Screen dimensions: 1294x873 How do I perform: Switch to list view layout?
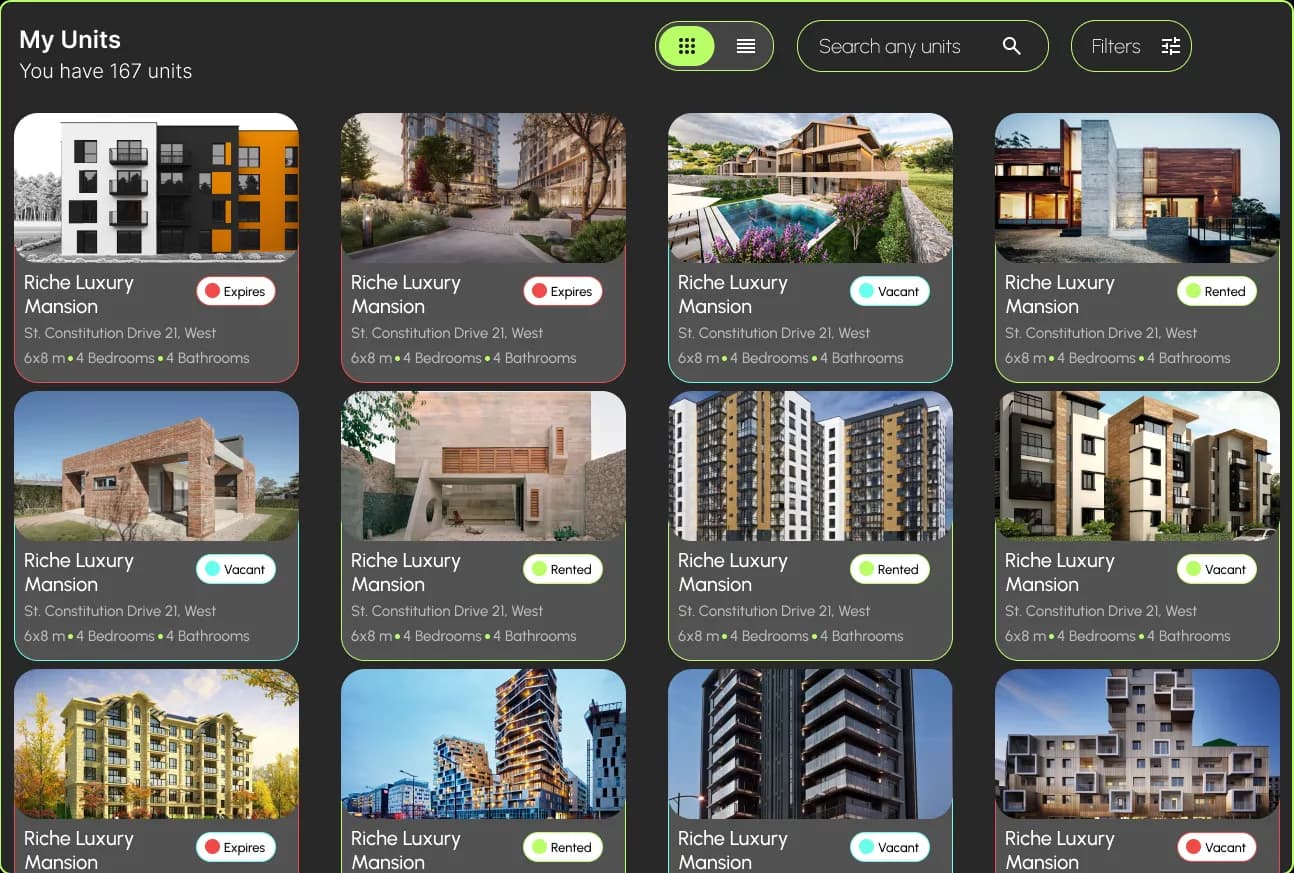point(745,46)
